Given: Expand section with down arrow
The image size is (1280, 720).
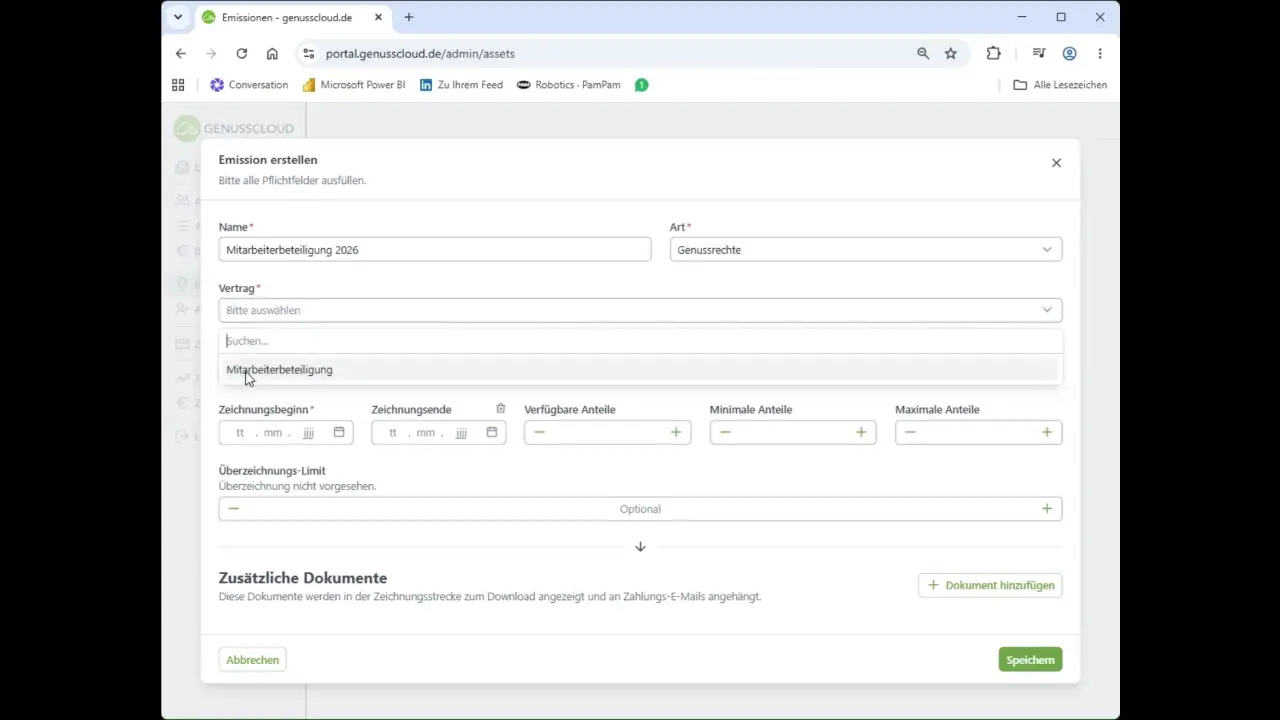Looking at the screenshot, I should click(x=640, y=547).
